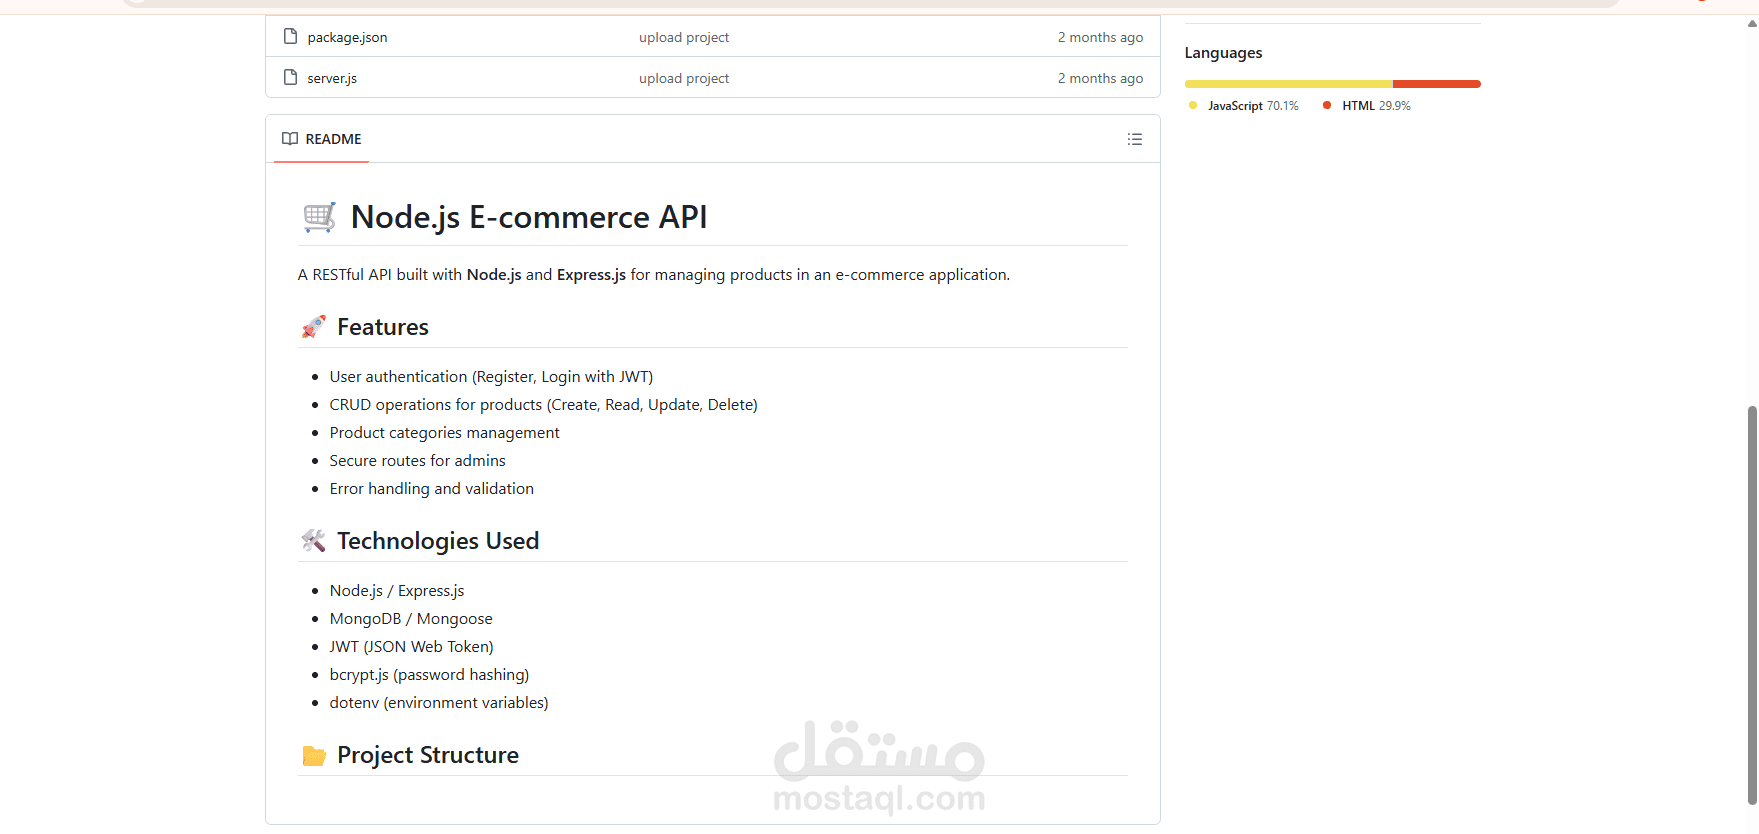
Task: Click 'Secure routes for admins' item
Action: pos(417,461)
